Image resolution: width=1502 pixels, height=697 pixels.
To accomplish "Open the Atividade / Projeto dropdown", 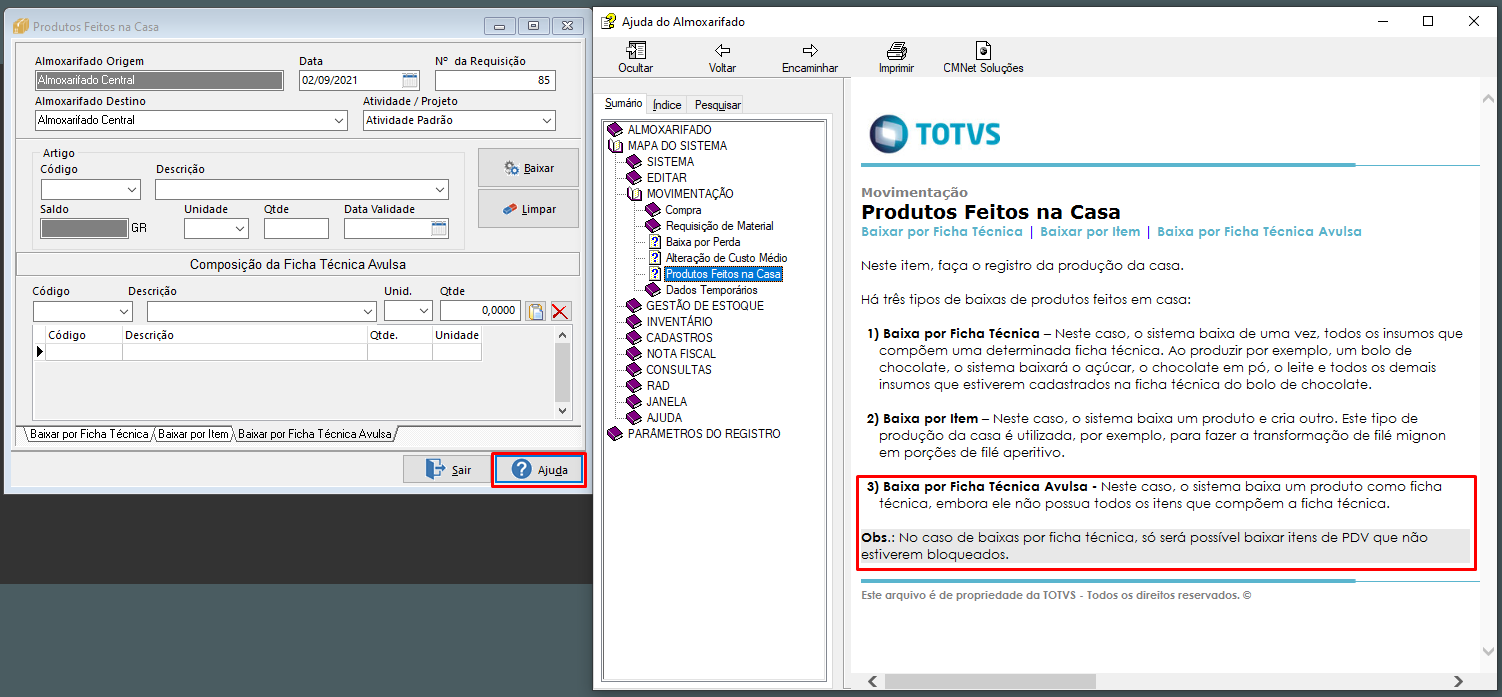I will pyautogui.click(x=546, y=120).
